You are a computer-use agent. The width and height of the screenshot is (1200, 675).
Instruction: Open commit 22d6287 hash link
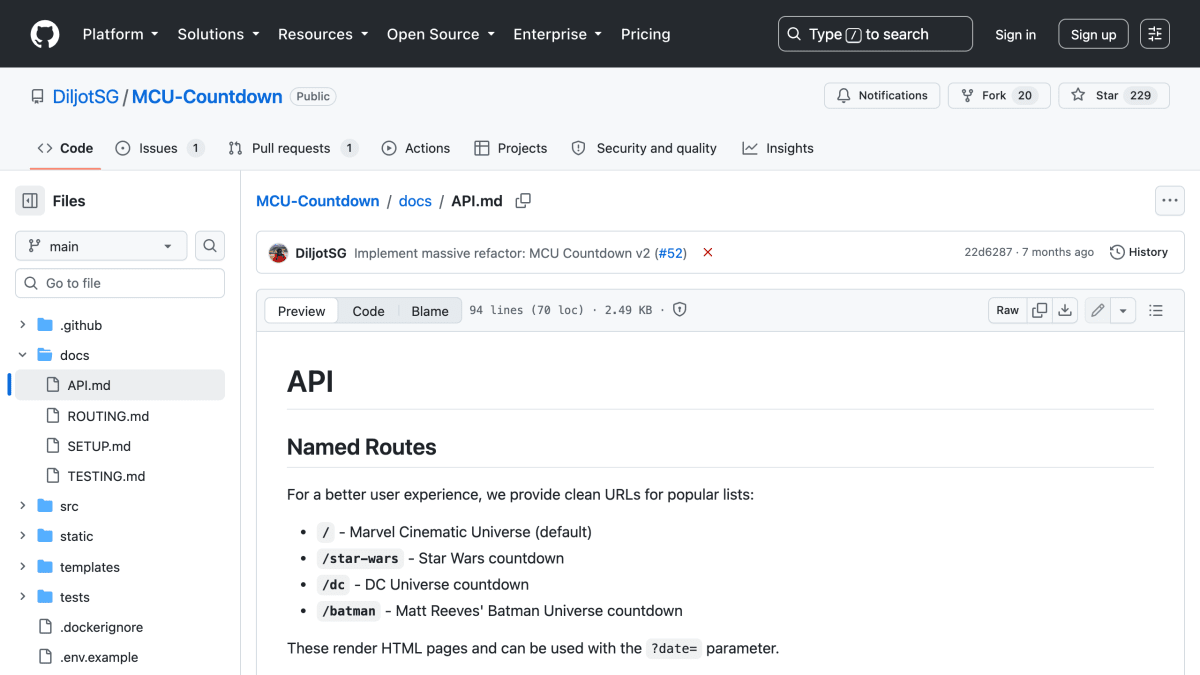click(988, 252)
